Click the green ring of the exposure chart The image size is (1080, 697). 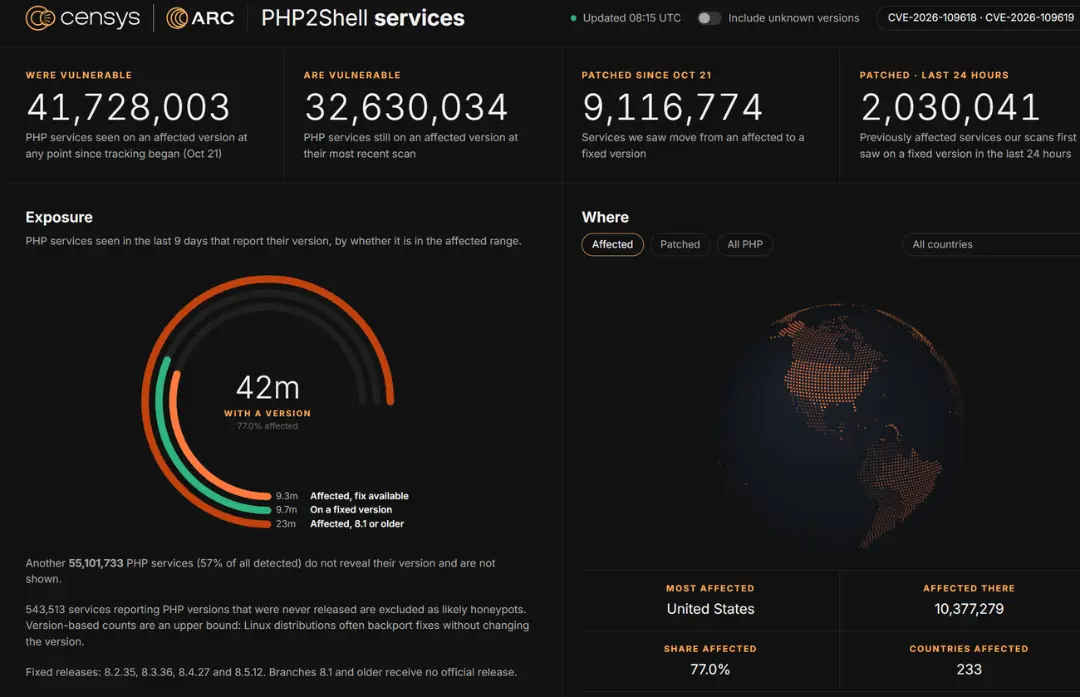pyautogui.click(x=160, y=402)
